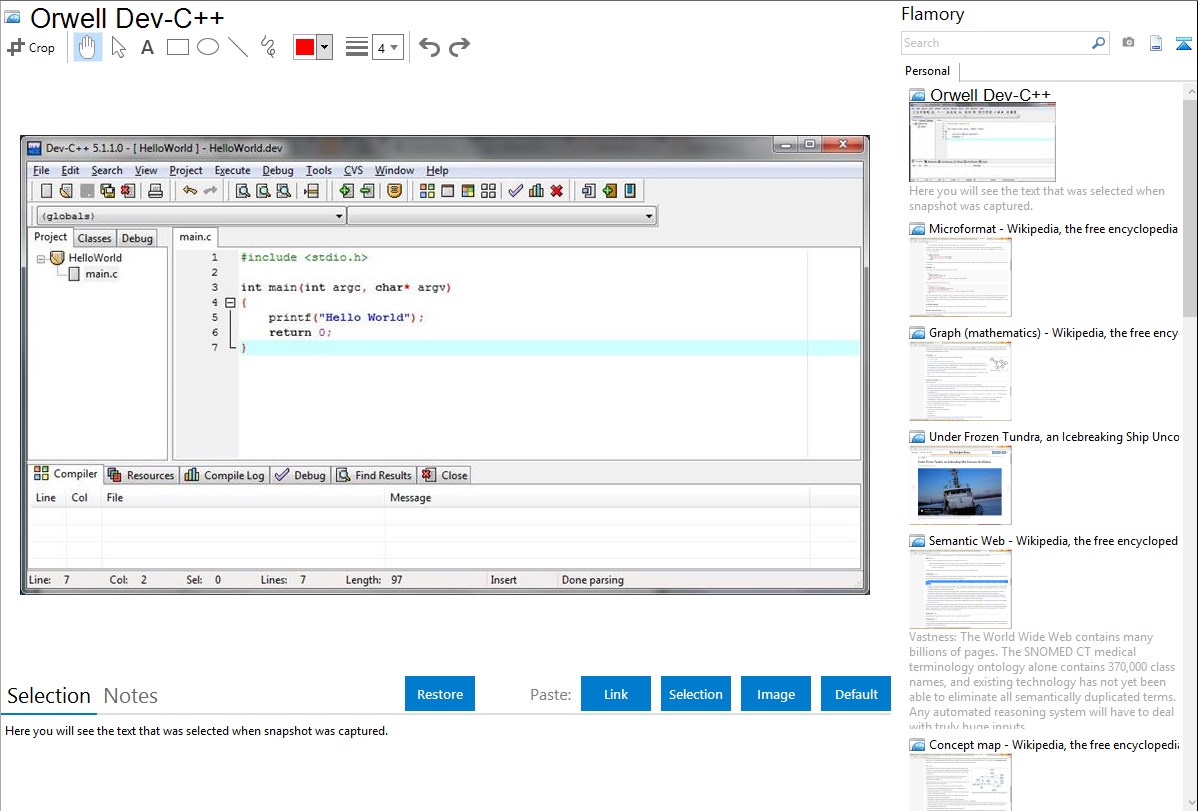This screenshot has height=811, width=1198.
Task: Select the text annotation tool A
Action: (147, 47)
